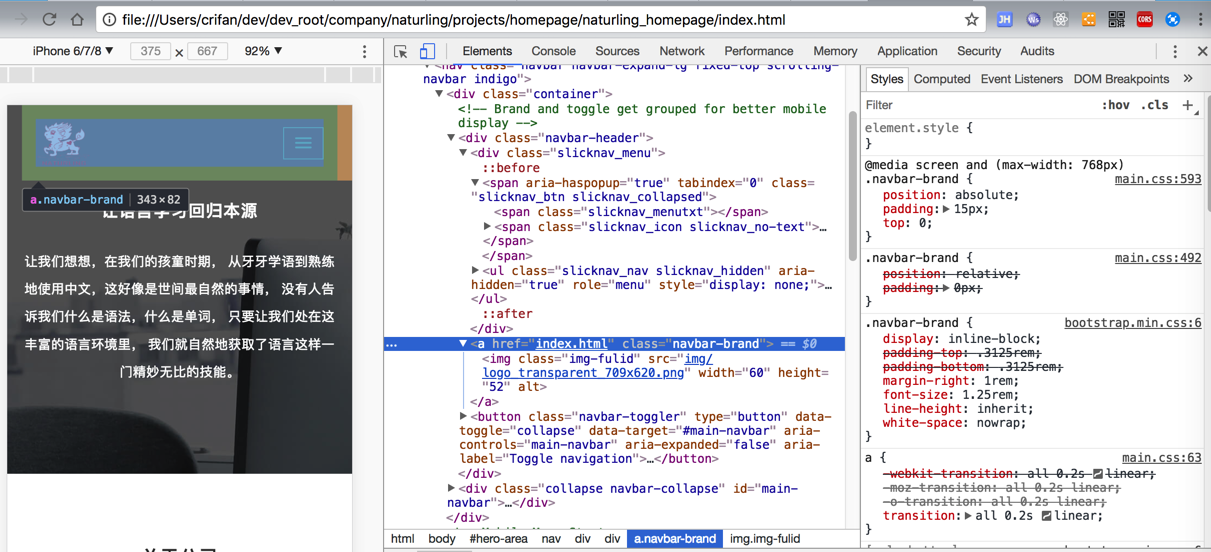The image size is (1211, 552).
Task: Collapse the div class container node
Action: click(439, 94)
